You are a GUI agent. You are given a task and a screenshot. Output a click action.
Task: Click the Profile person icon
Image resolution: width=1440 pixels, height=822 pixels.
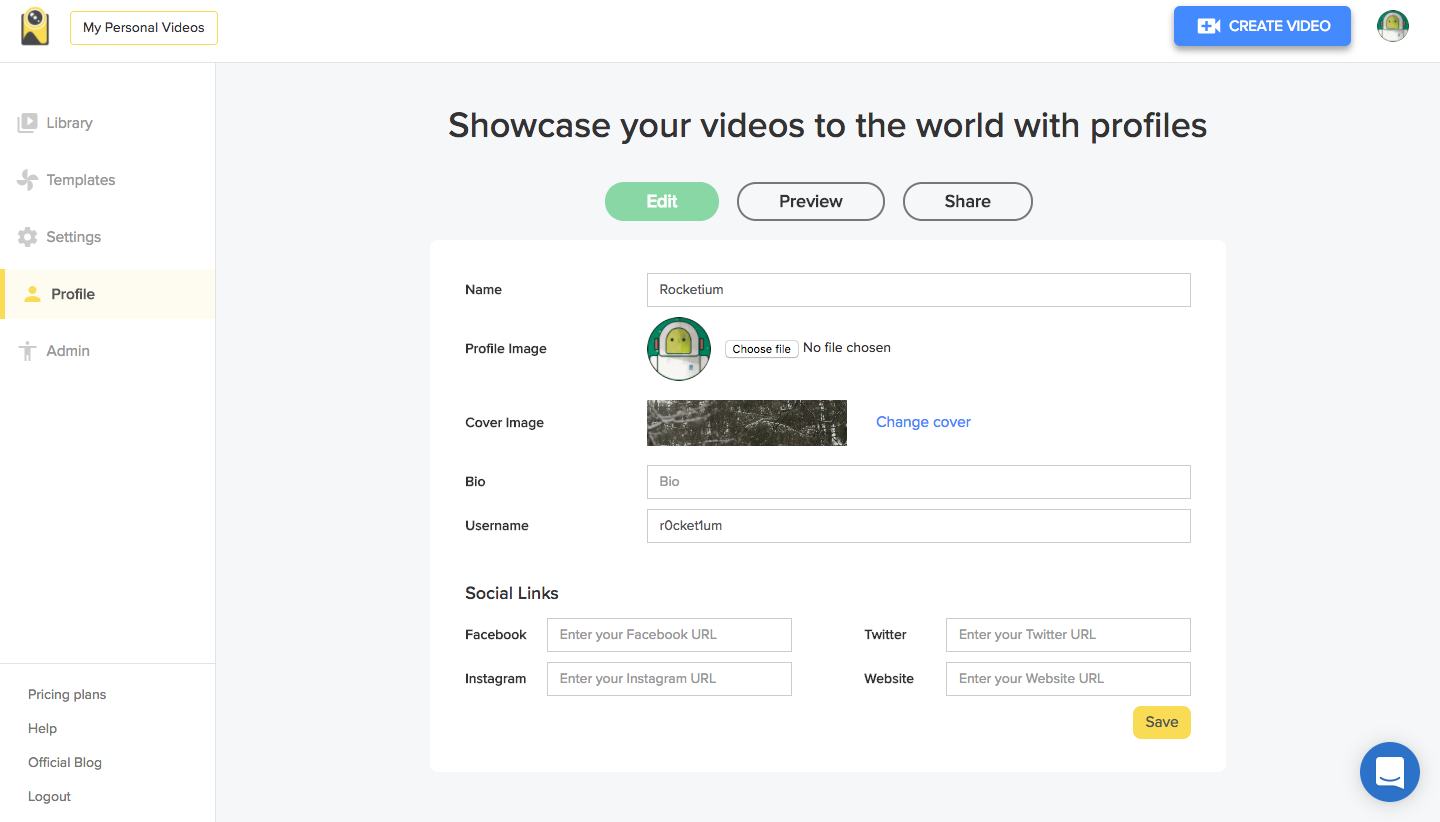point(32,294)
